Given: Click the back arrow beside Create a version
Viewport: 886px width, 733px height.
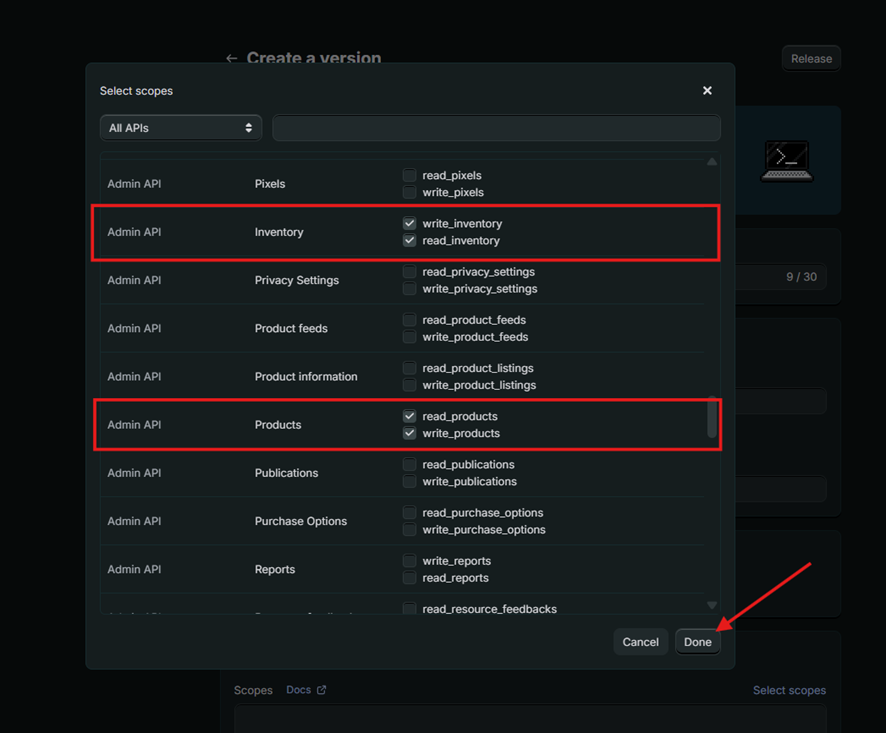Looking at the screenshot, I should tap(232, 59).
